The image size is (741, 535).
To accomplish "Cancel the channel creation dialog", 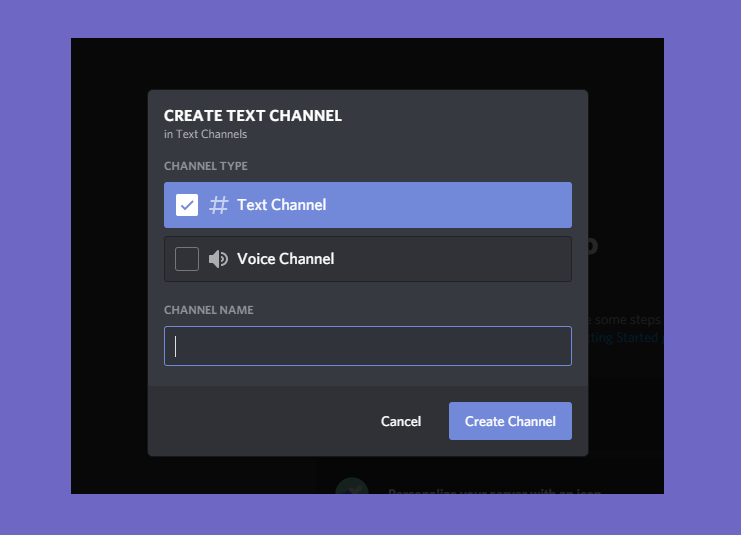I will [x=401, y=421].
